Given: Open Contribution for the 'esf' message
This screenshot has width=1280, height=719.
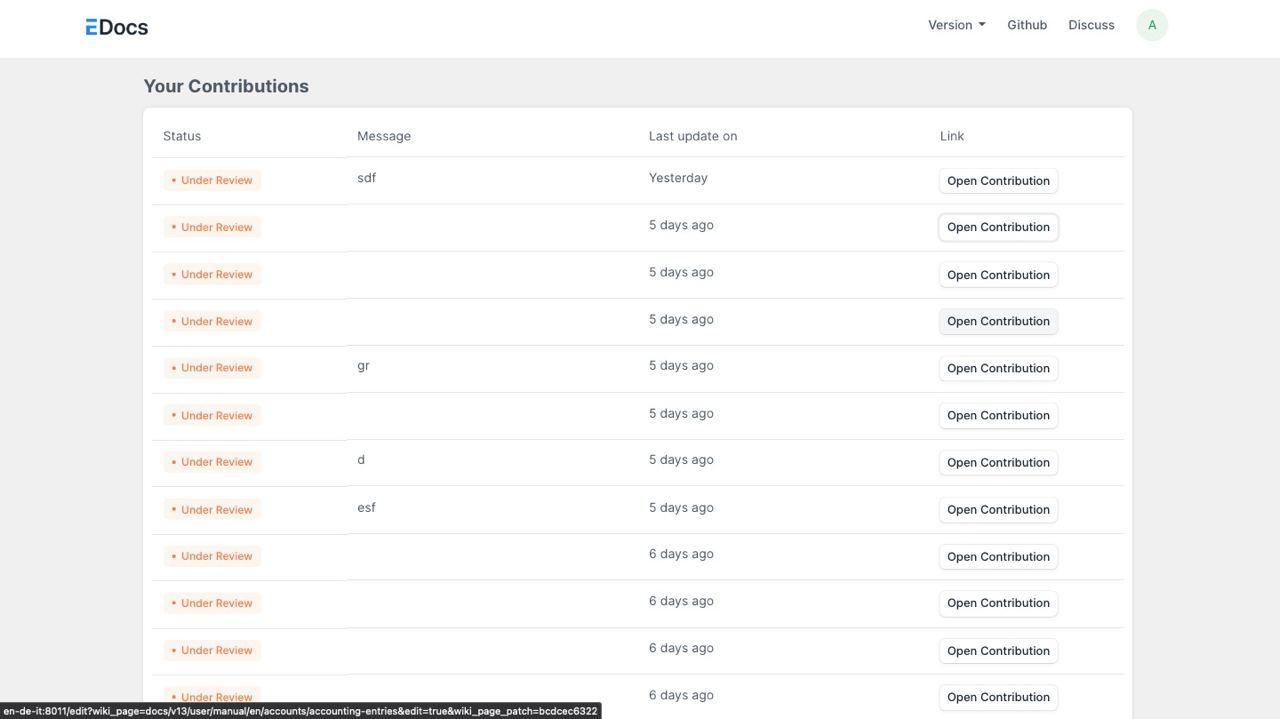Looking at the screenshot, I should [x=997, y=509].
